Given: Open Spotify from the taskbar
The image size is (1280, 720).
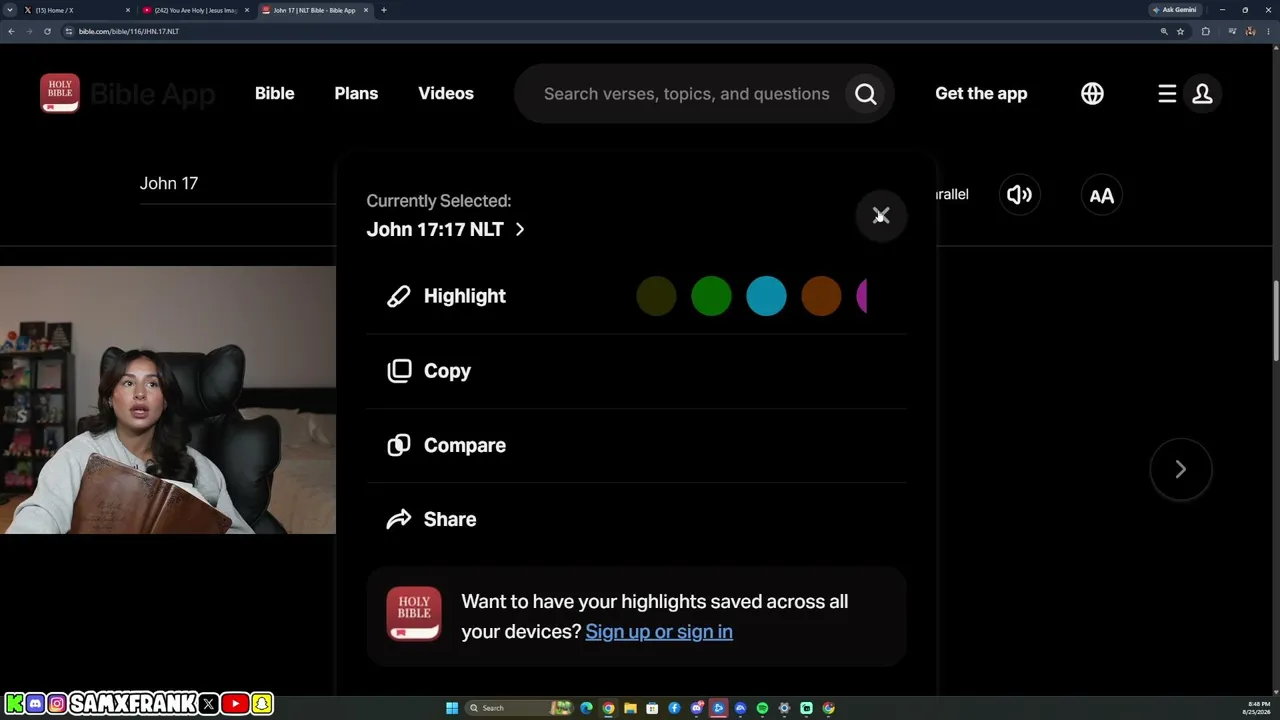Looking at the screenshot, I should pyautogui.click(x=762, y=708).
